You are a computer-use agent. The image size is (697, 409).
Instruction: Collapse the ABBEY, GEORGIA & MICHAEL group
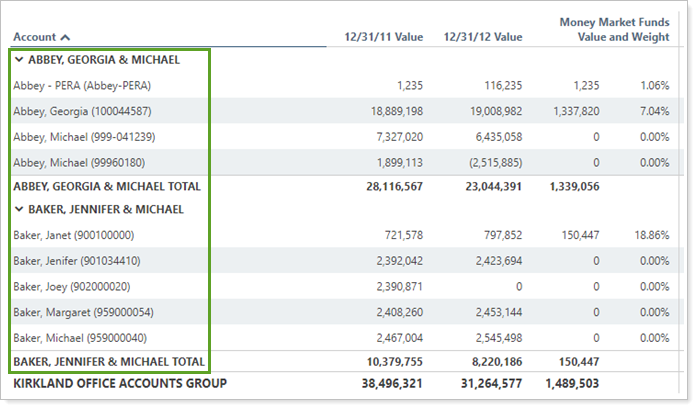tap(19, 60)
